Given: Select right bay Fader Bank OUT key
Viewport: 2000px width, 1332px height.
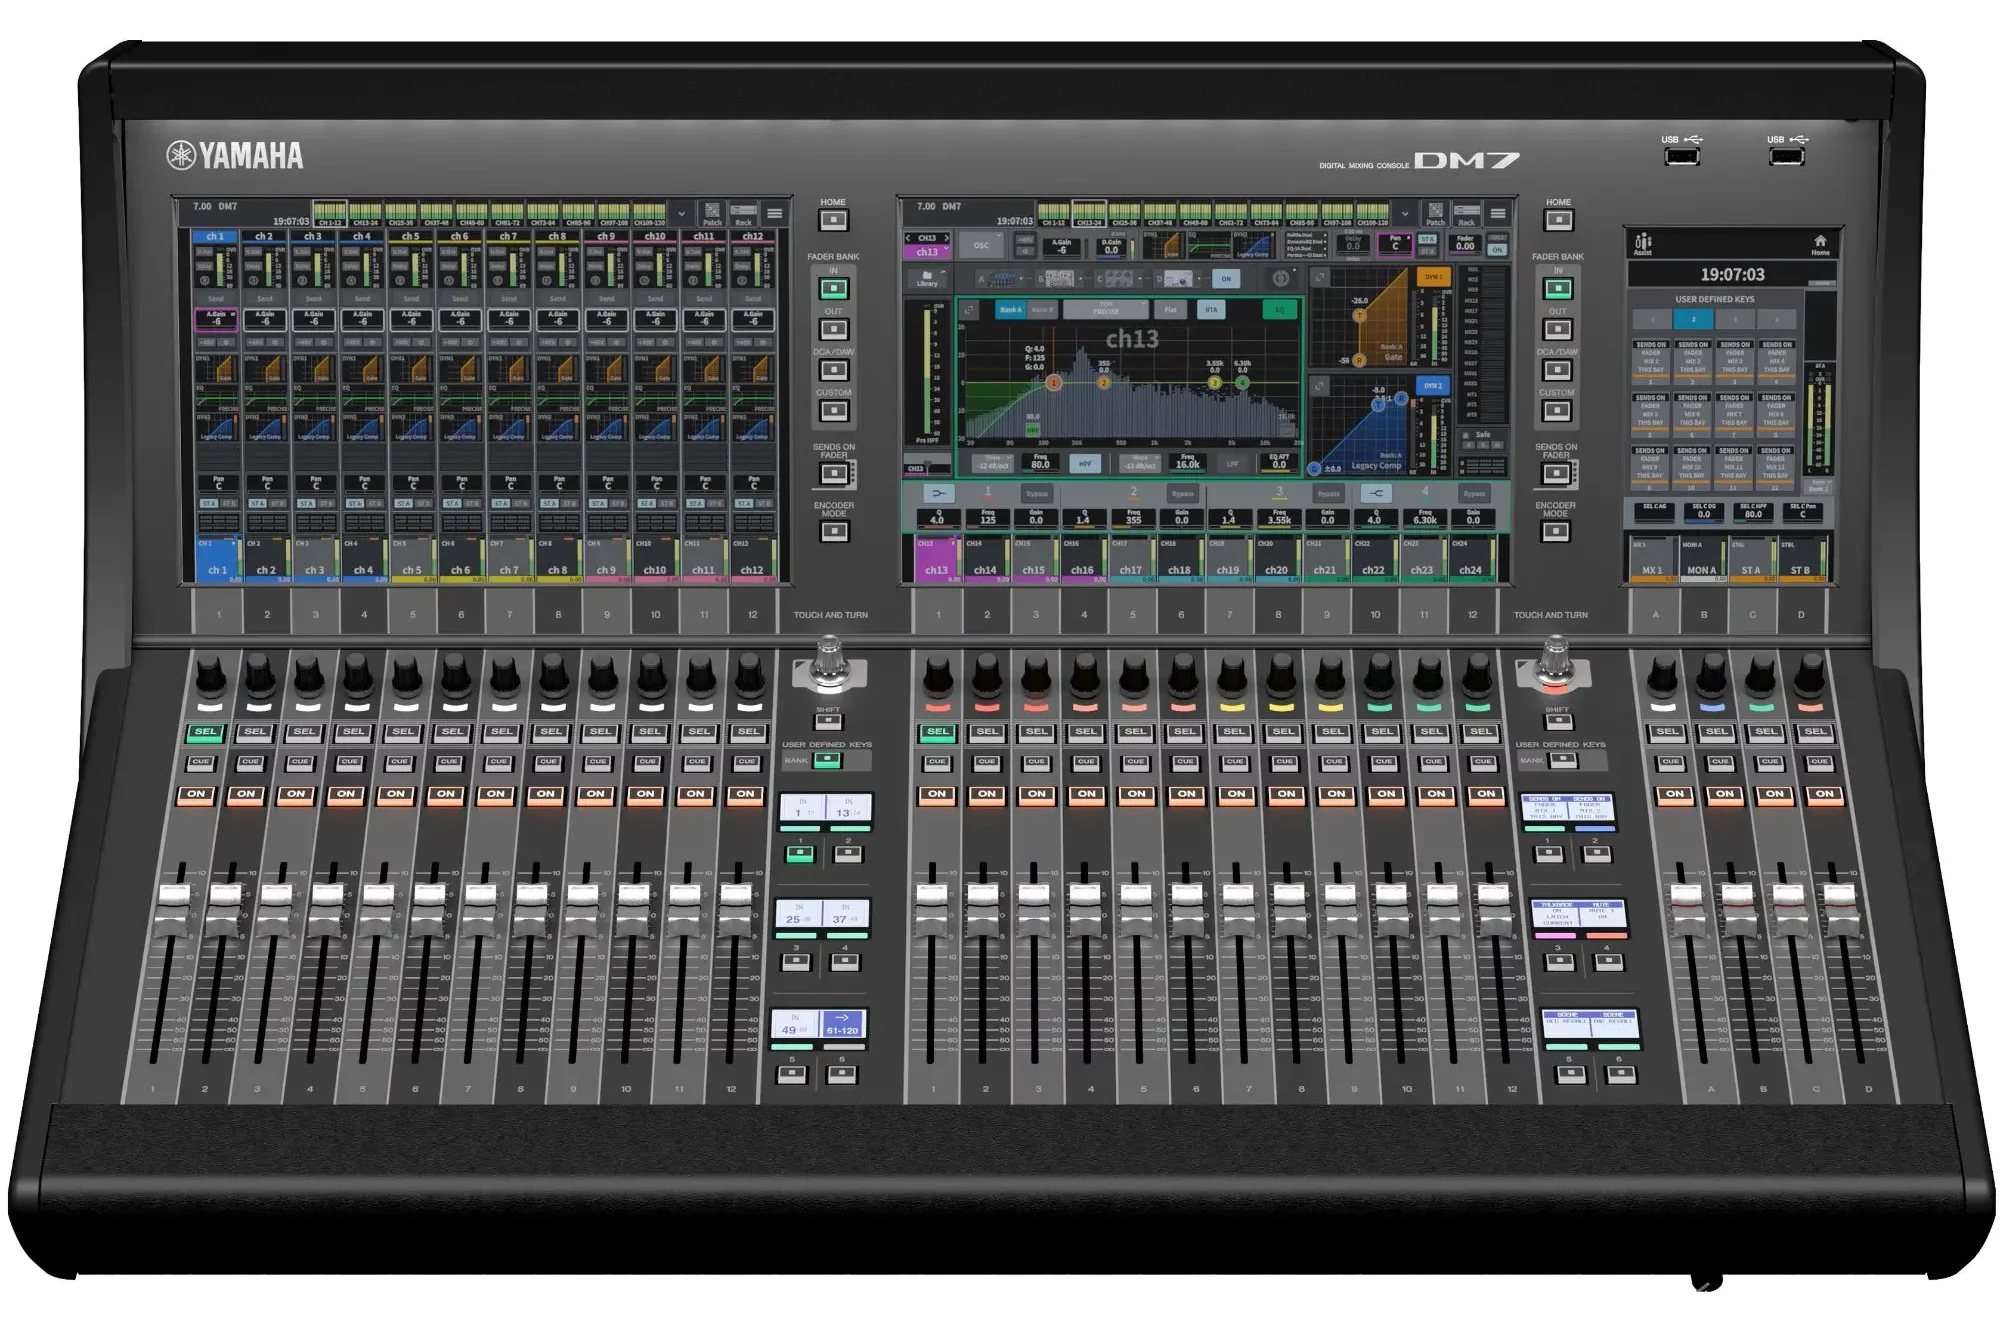Looking at the screenshot, I should coord(1558,329).
